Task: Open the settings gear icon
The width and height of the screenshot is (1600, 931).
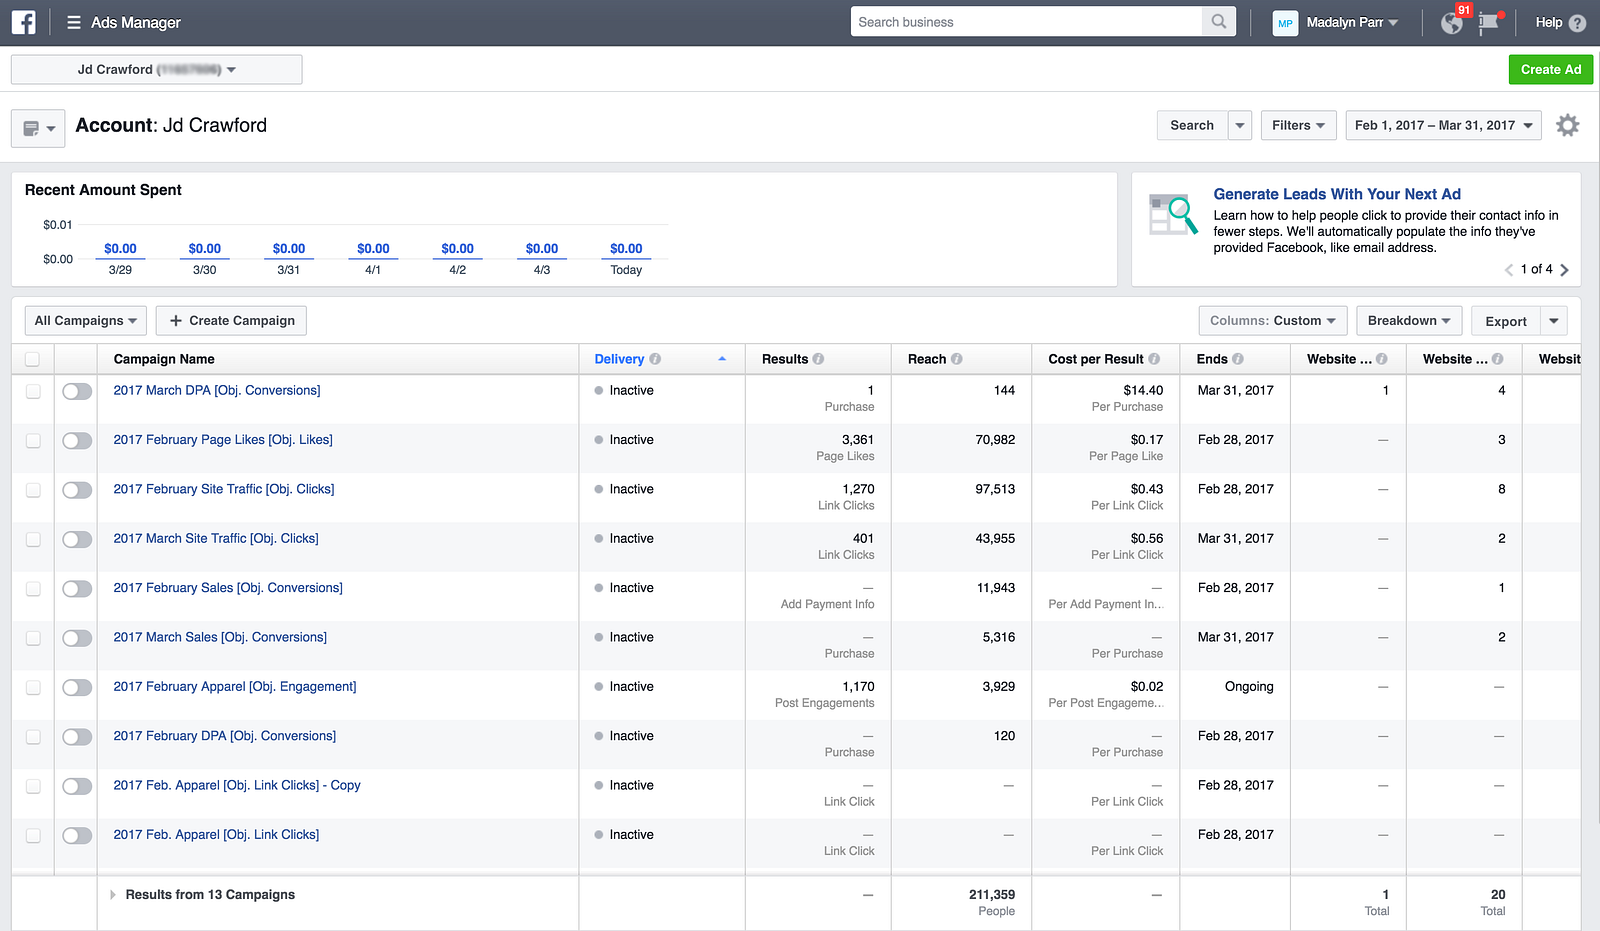Action: pyautogui.click(x=1567, y=125)
